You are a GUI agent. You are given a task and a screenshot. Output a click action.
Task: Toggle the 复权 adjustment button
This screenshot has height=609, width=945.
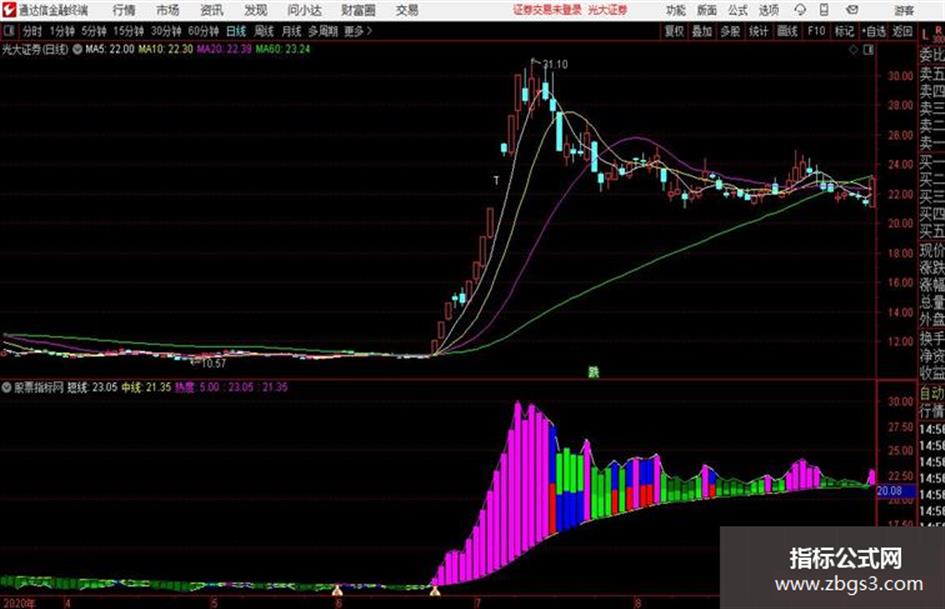click(674, 31)
